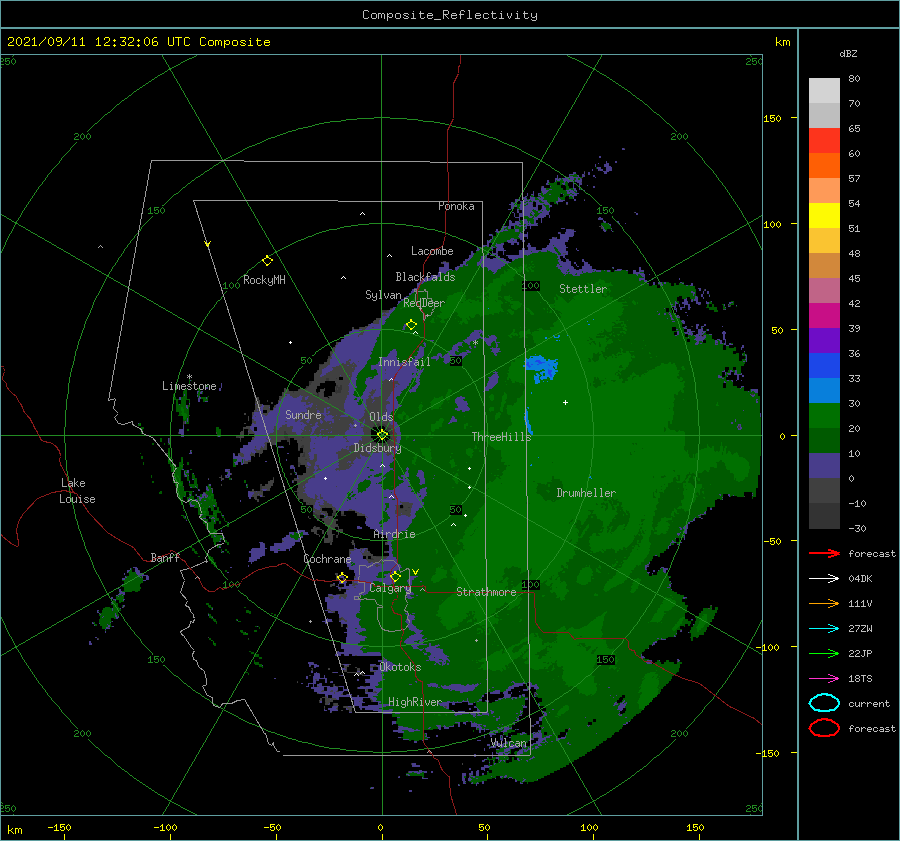Select the Innisfail label
This screenshot has height=841, width=900.
coord(404,362)
